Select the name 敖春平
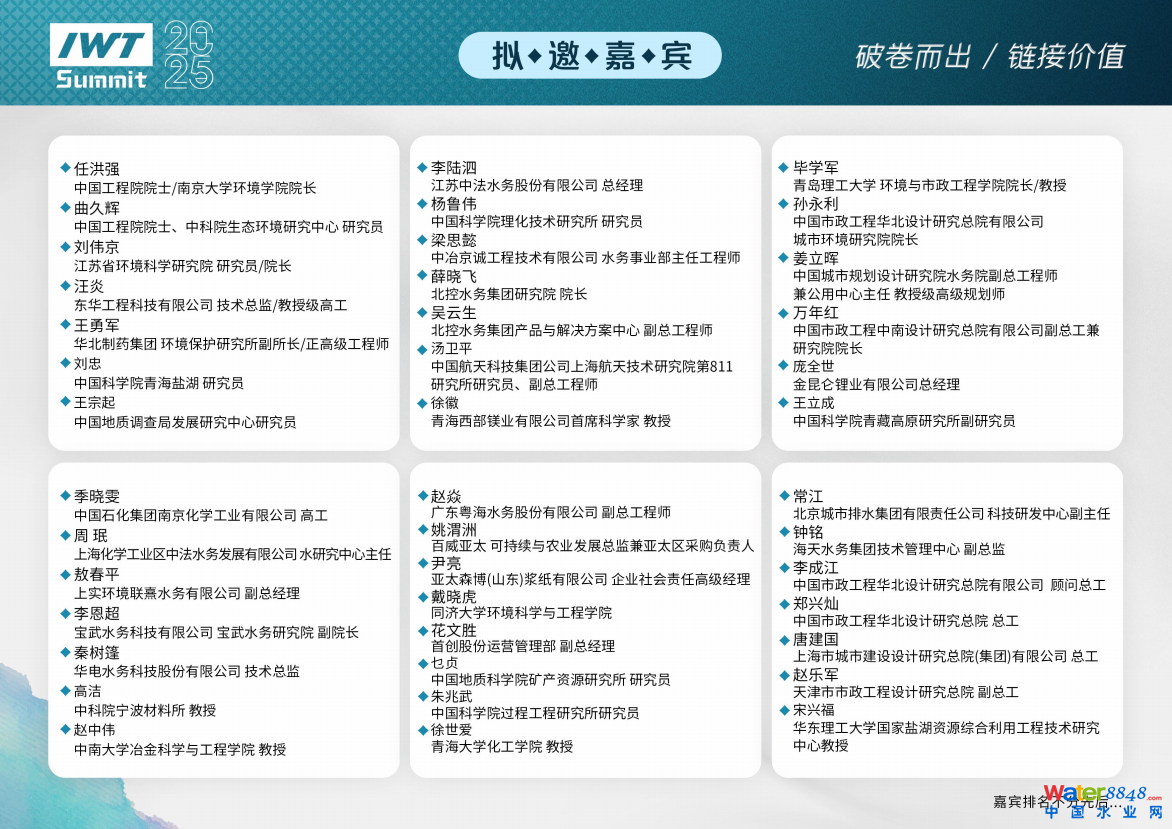 pos(96,574)
